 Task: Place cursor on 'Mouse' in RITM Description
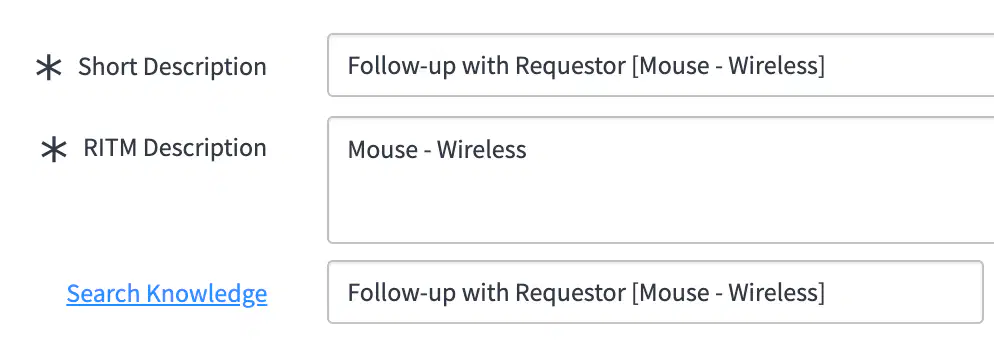pos(383,150)
